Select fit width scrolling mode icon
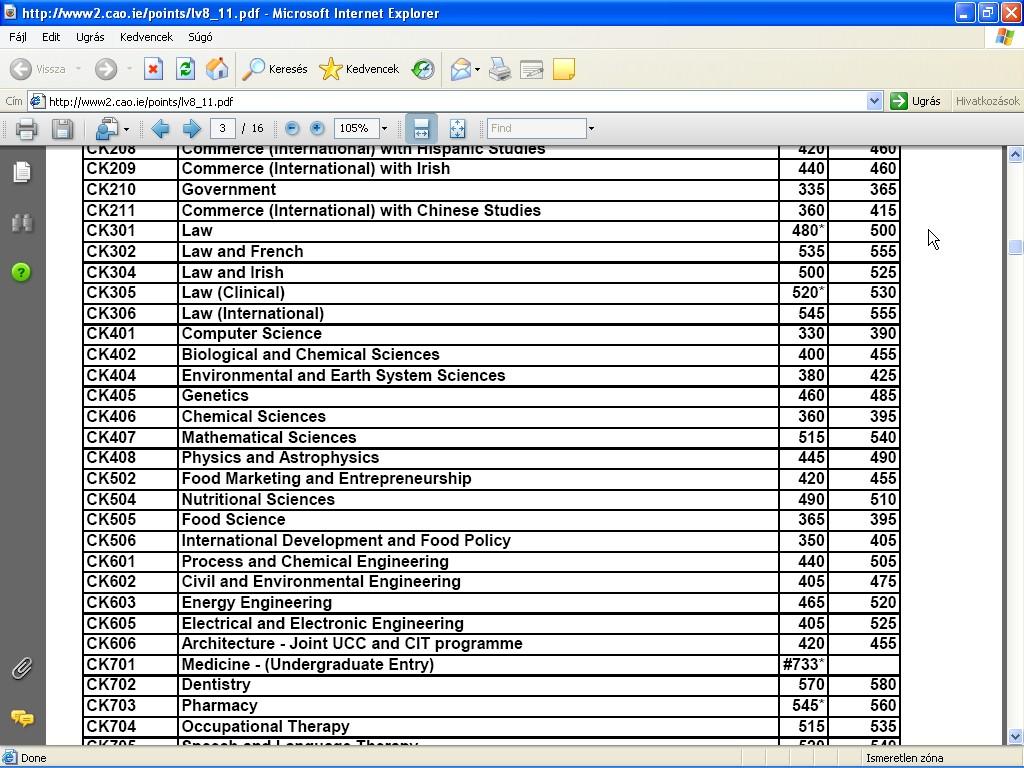The image size is (1024, 768). click(421, 129)
